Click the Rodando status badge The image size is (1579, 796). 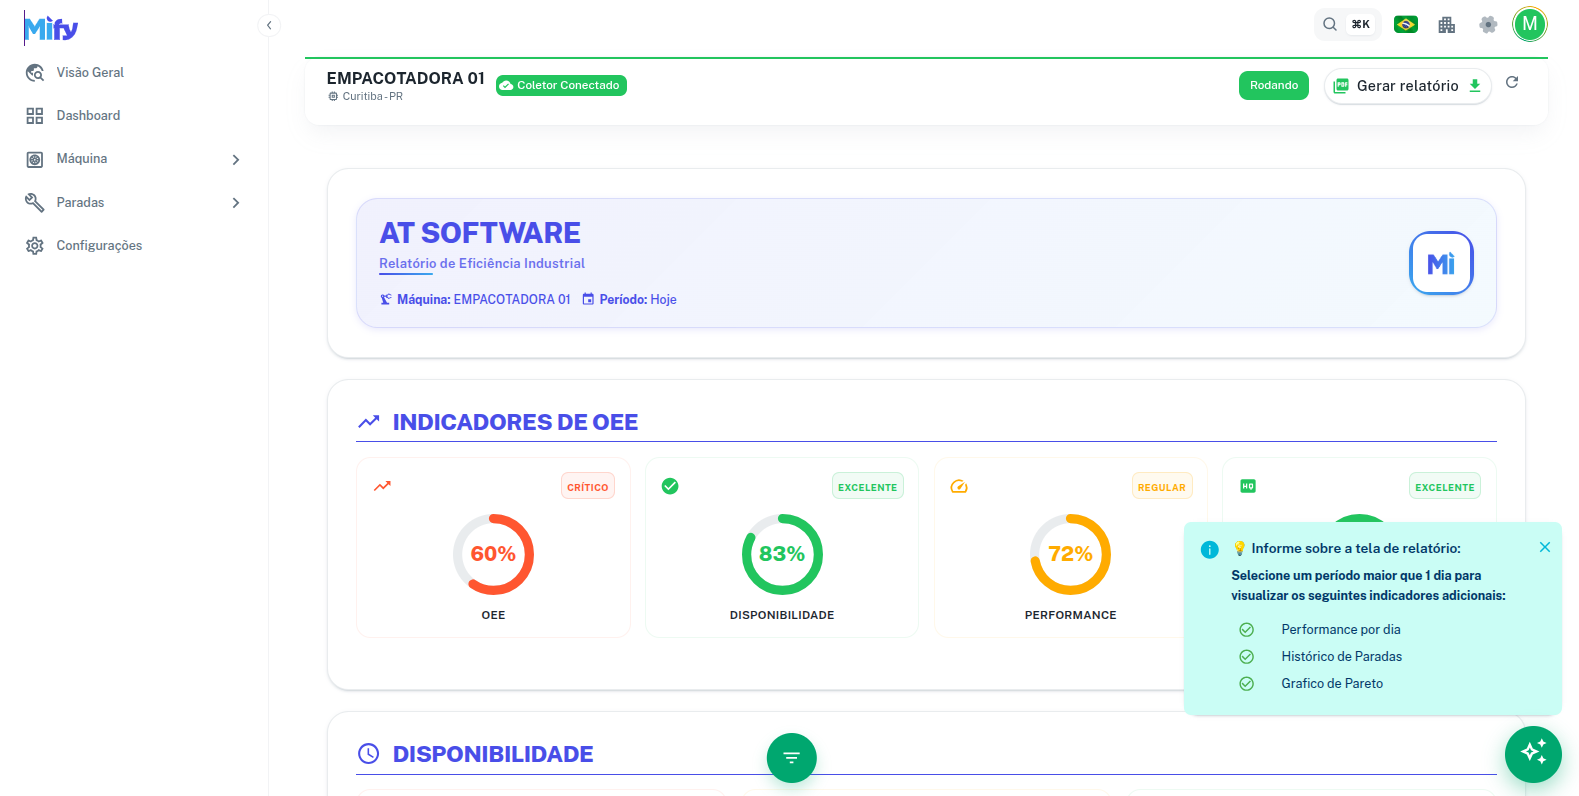[x=1273, y=86]
